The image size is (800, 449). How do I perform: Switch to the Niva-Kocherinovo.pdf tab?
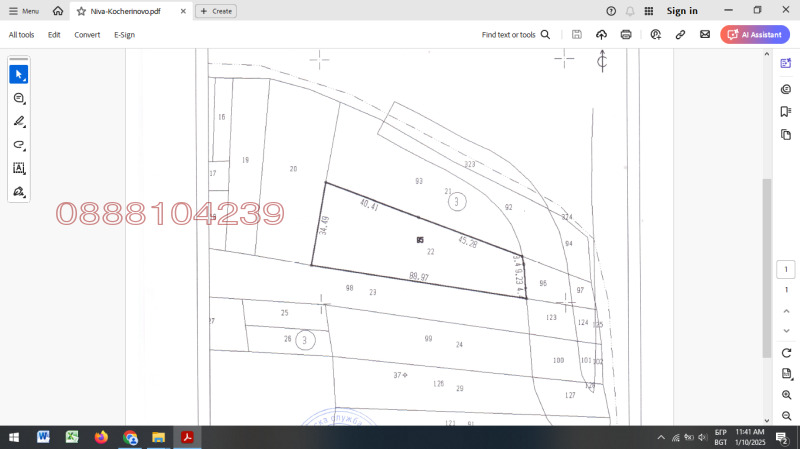126,11
